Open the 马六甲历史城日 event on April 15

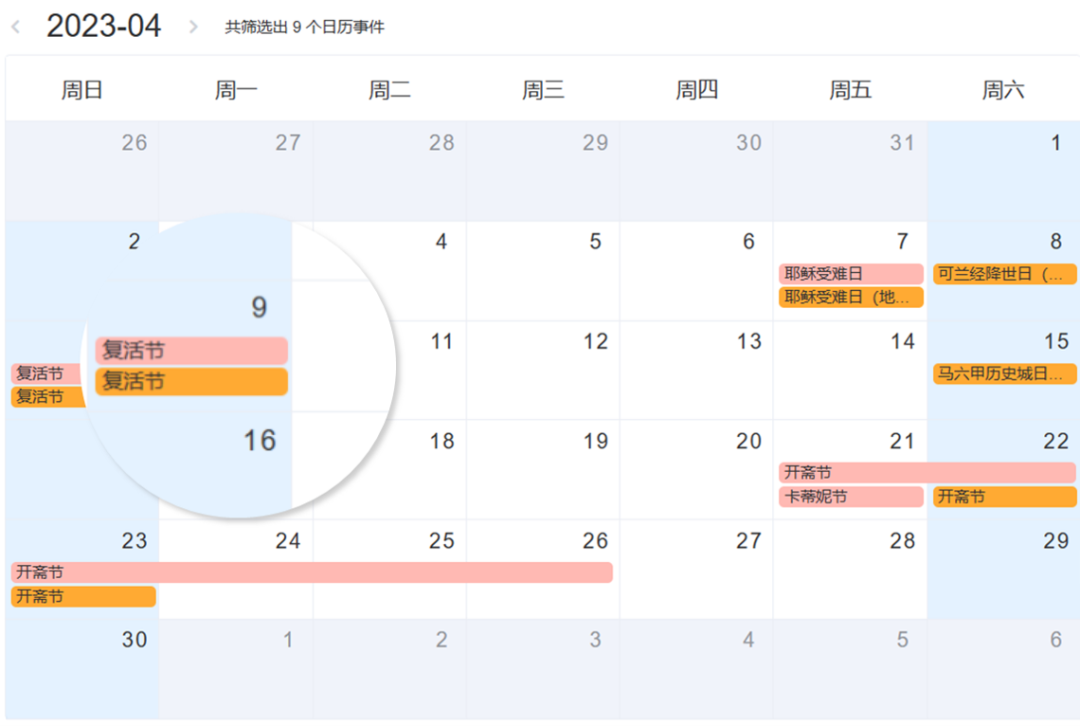pos(1004,373)
